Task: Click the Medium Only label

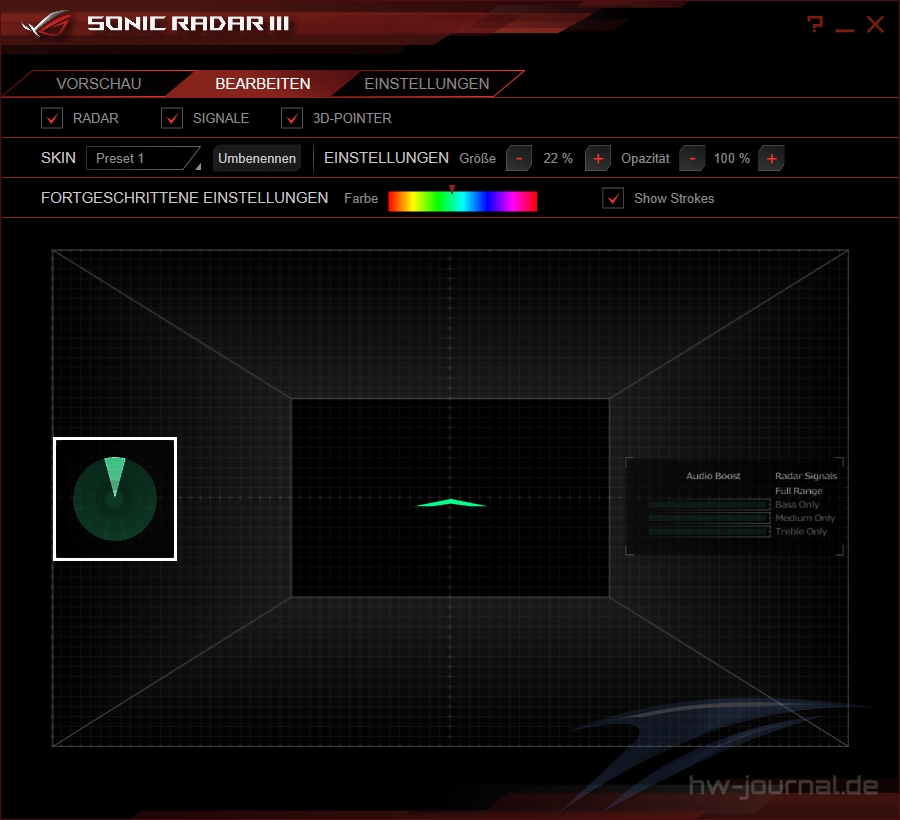Action: pos(805,518)
